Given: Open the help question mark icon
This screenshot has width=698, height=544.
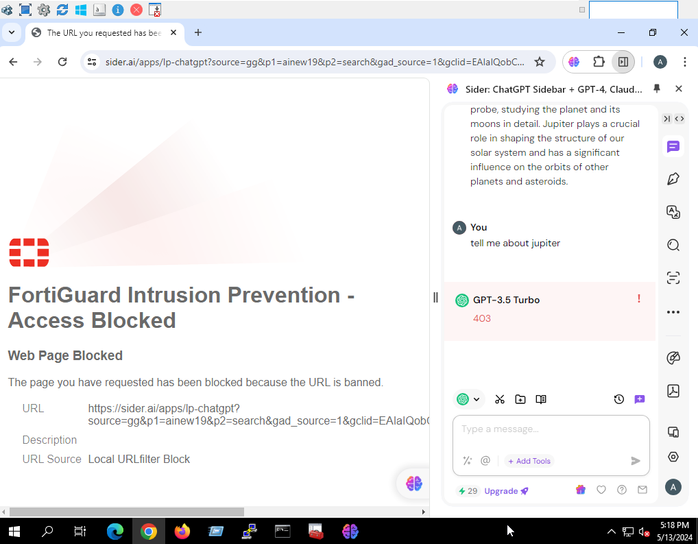Looking at the screenshot, I should (x=621, y=490).
